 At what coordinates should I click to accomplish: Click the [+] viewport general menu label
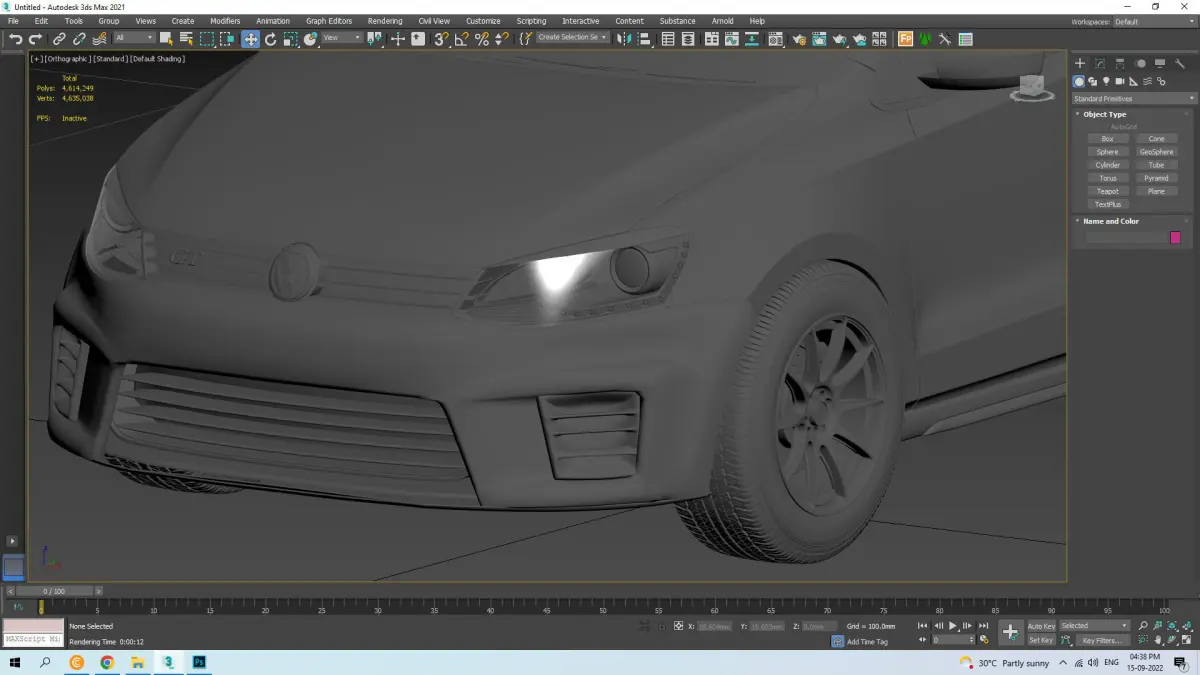(36, 59)
